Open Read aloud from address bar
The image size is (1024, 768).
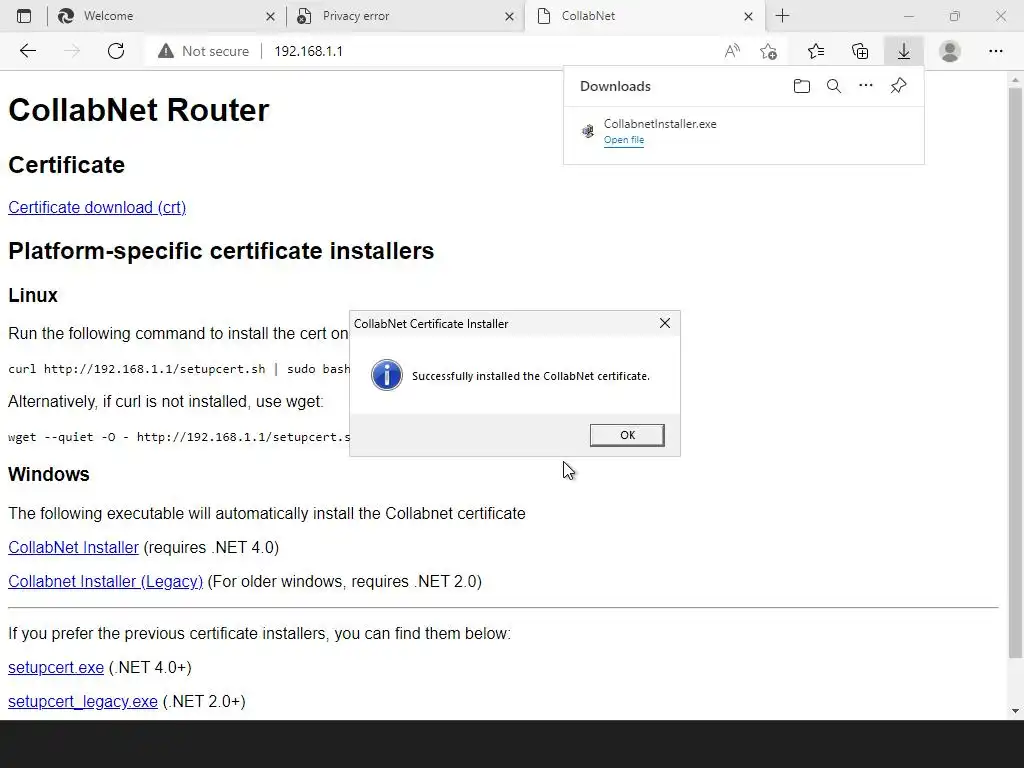coord(732,51)
